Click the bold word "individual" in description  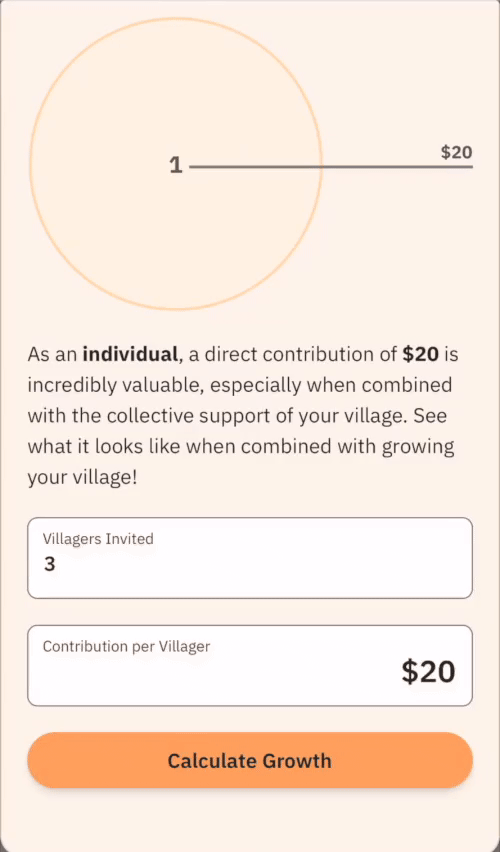(x=130, y=355)
